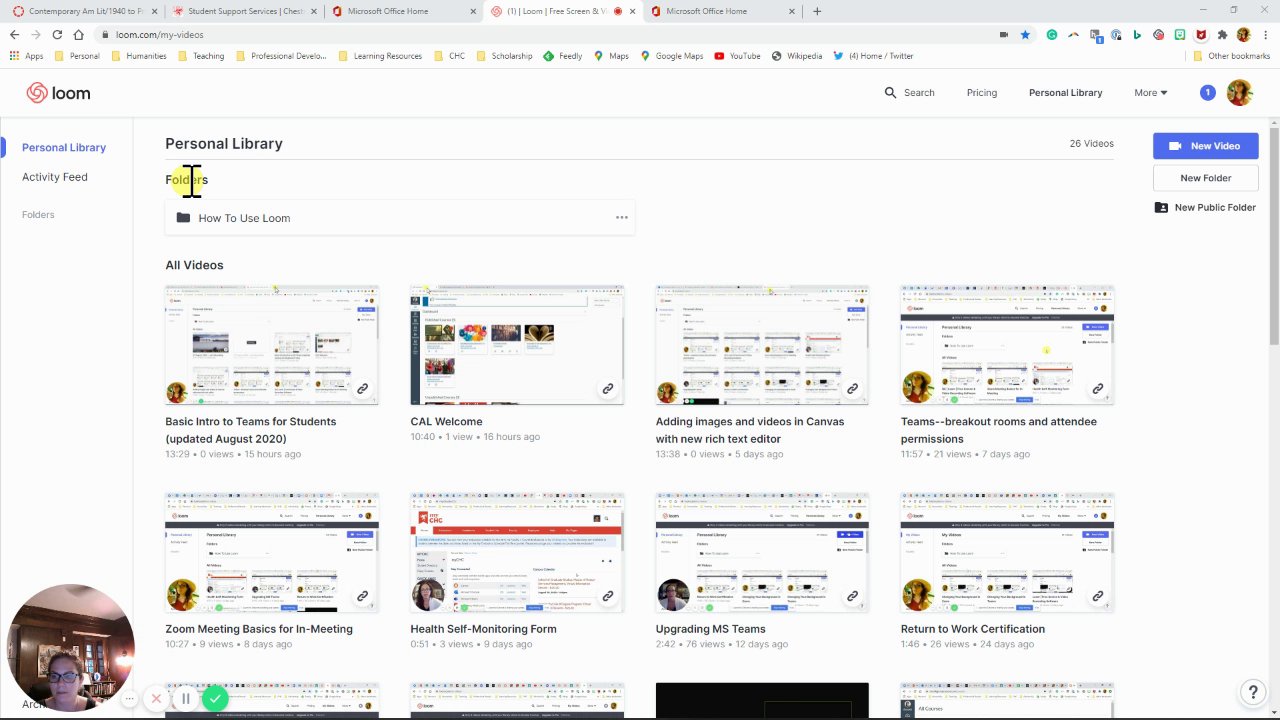Image resolution: width=1280 pixels, height=720 pixels.
Task: Open Basic Intro to Teams for Students thumbnail
Action: click(272, 345)
